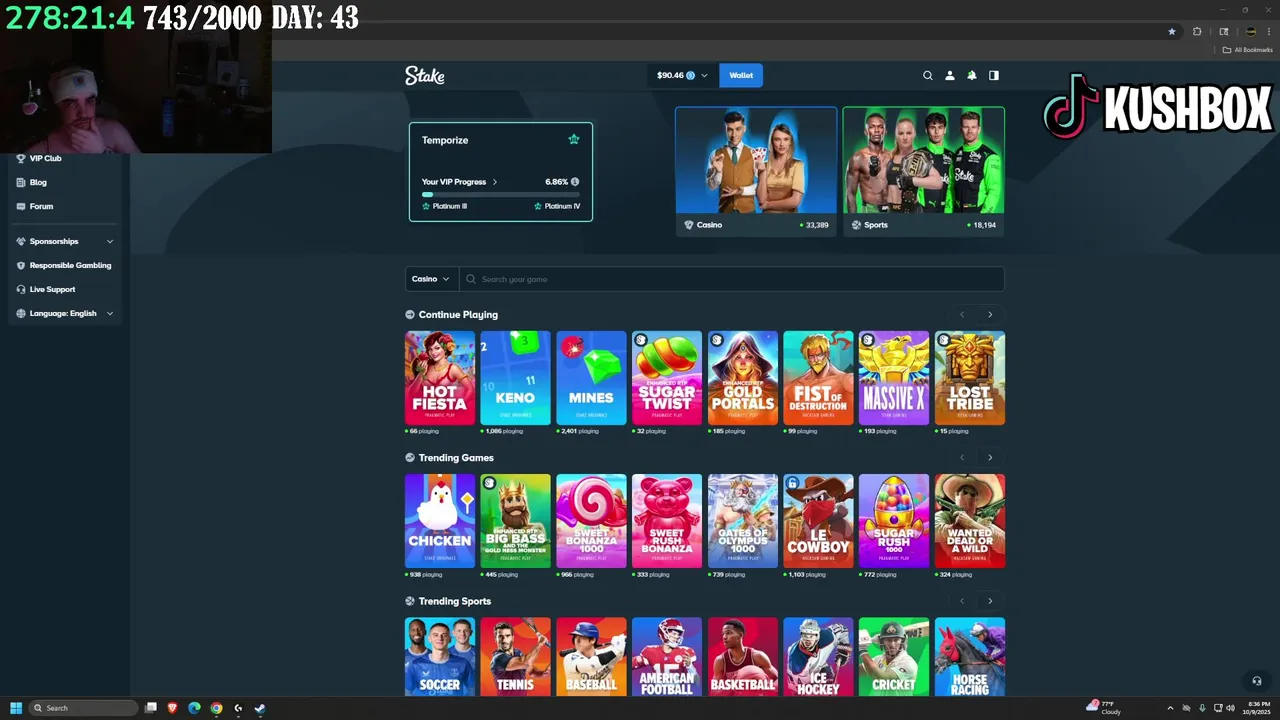Go to next Trending Sports page
Image resolution: width=1280 pixels, height=720 pixels.
pyautogui.click(x=990, y=601)
